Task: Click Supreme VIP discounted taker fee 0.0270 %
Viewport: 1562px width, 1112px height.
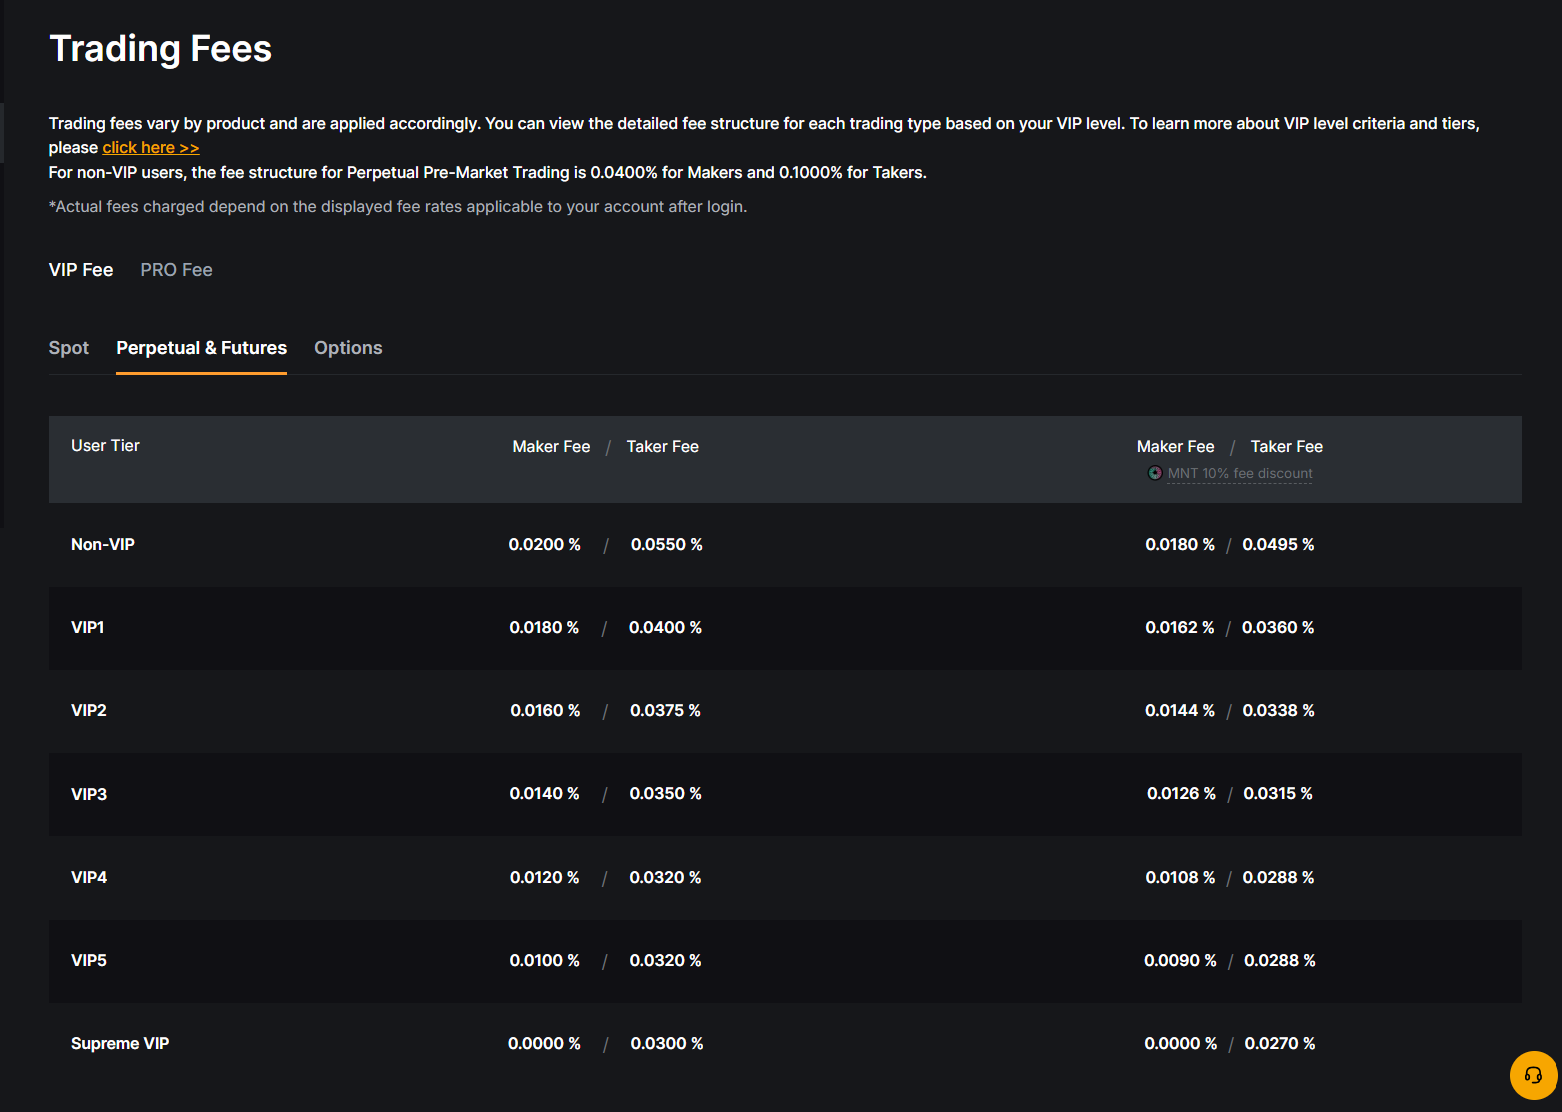Action: (x=1279, y=1044)
